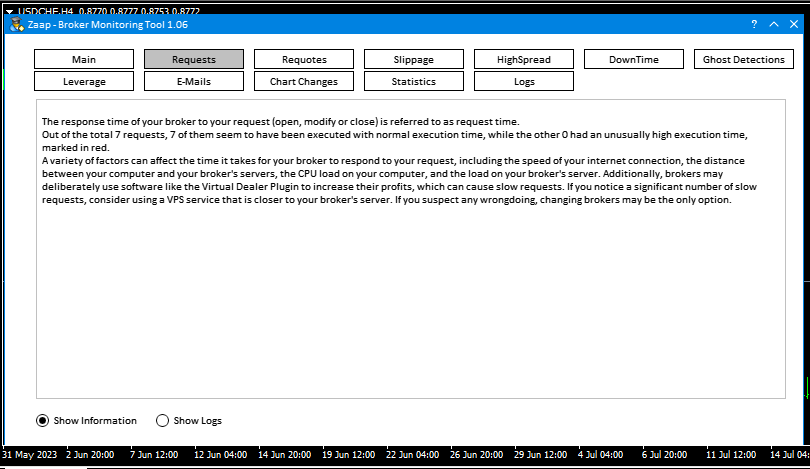Open the Logs tab
This screenshot has height=469, width=810.
point(524,82)
